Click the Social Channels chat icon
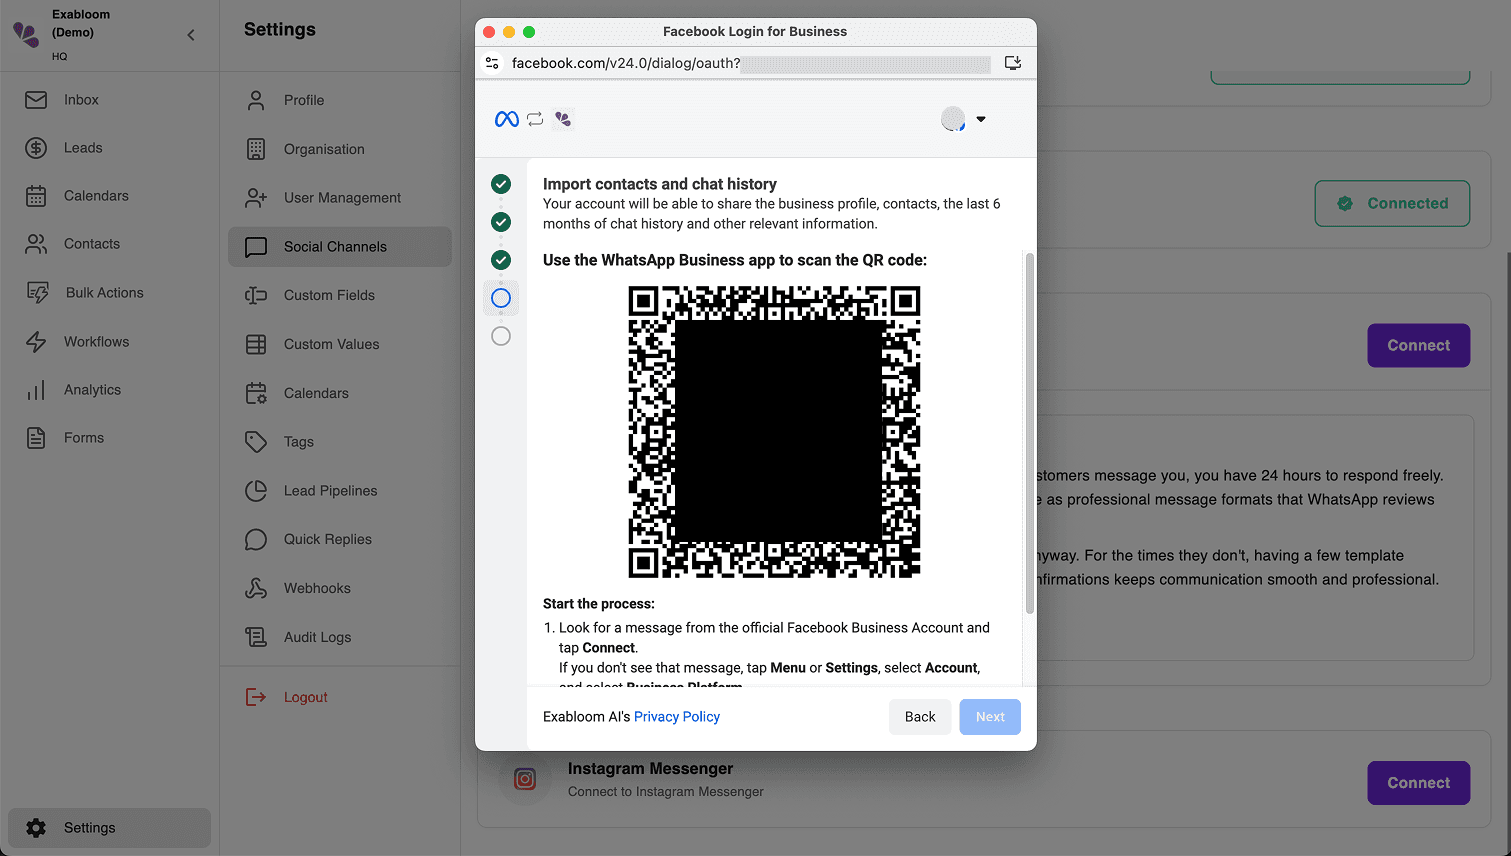The image size is (1511, 856). tap(256, 247)
